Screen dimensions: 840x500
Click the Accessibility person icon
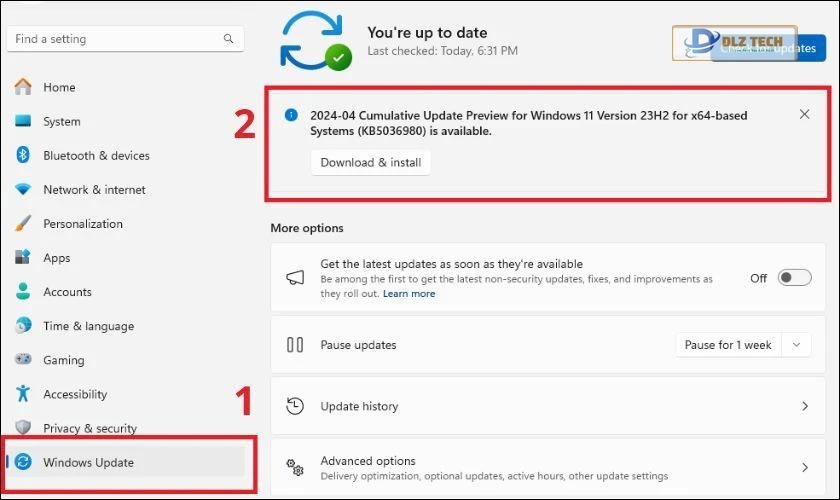(23, 394)
